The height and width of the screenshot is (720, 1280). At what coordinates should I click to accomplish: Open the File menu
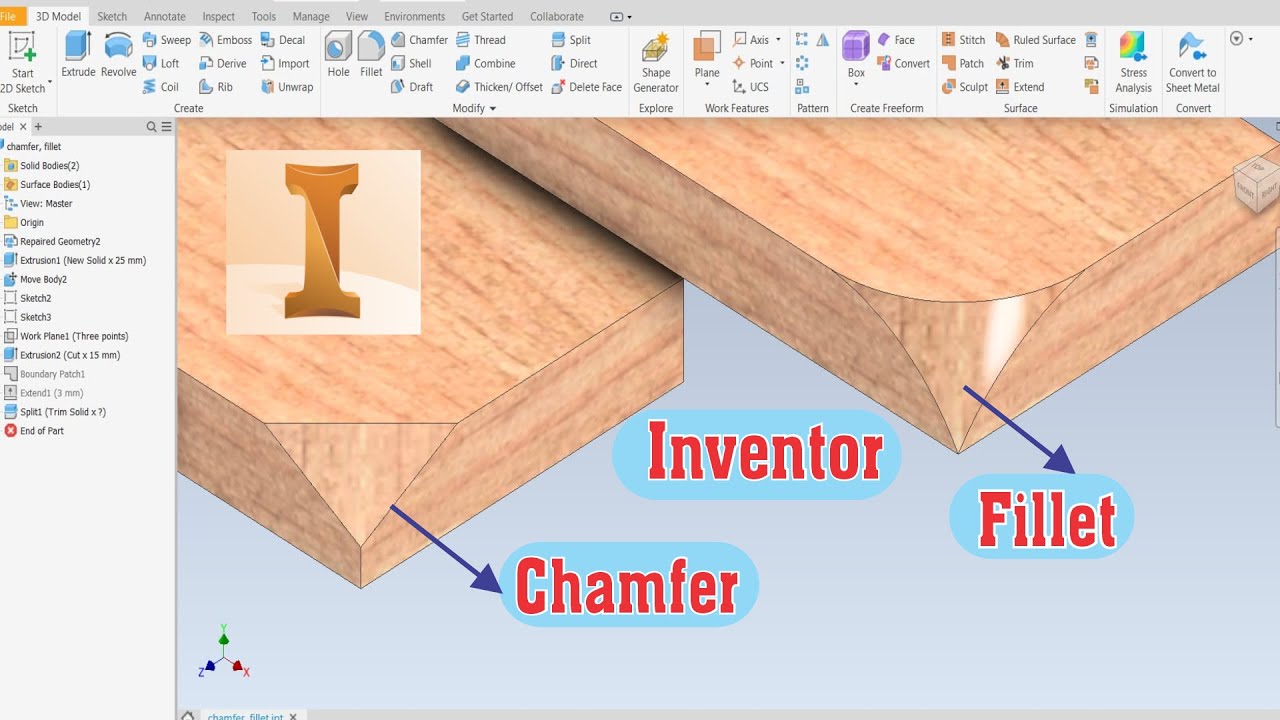pos(7,16)
